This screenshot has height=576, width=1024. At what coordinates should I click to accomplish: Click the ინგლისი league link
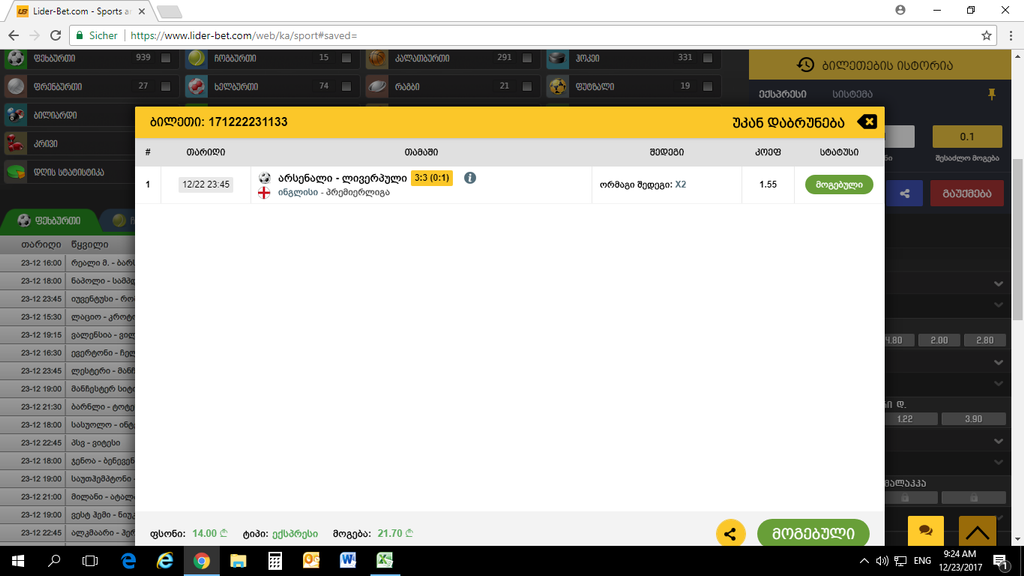tap(298, 193)
